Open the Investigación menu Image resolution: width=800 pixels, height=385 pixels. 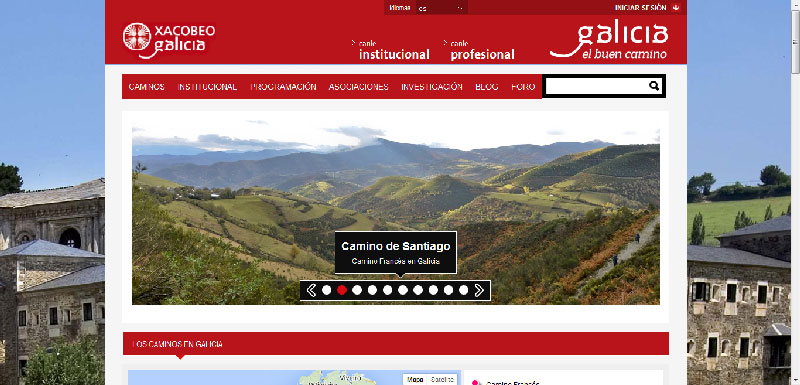tap(432, 87)
